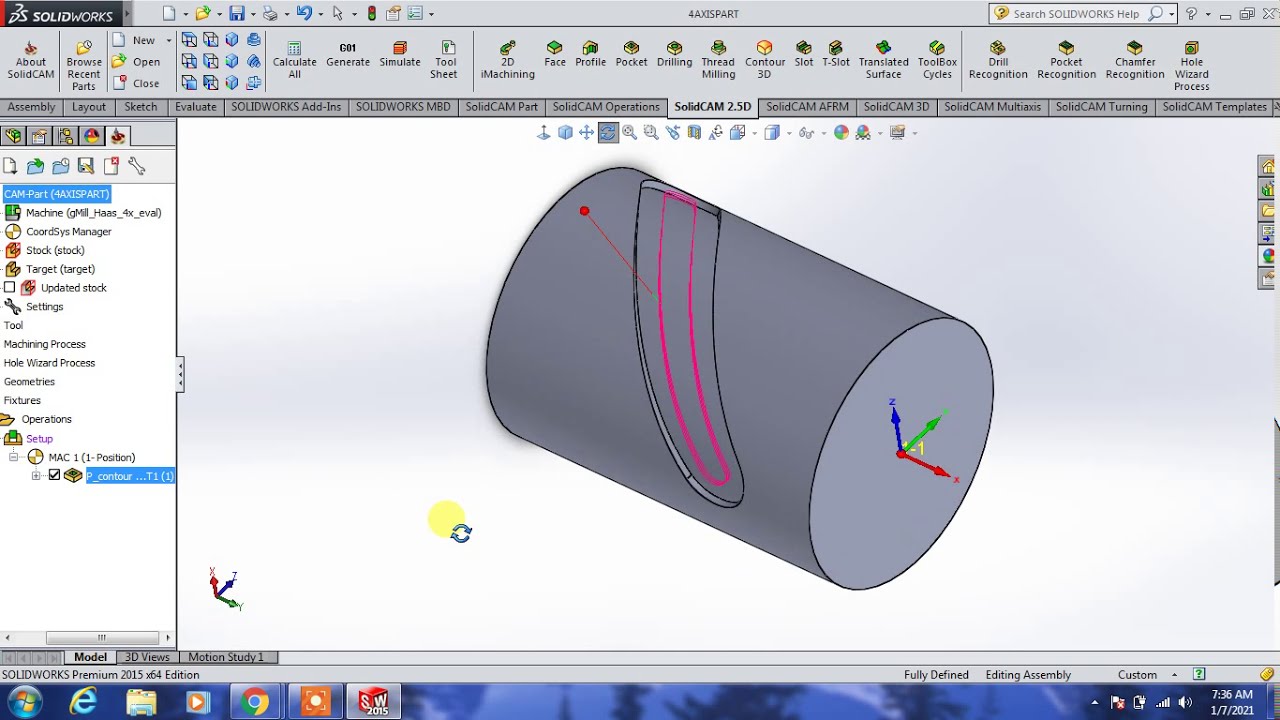Add a Thread Milling operation

click(x=718, y=61)
